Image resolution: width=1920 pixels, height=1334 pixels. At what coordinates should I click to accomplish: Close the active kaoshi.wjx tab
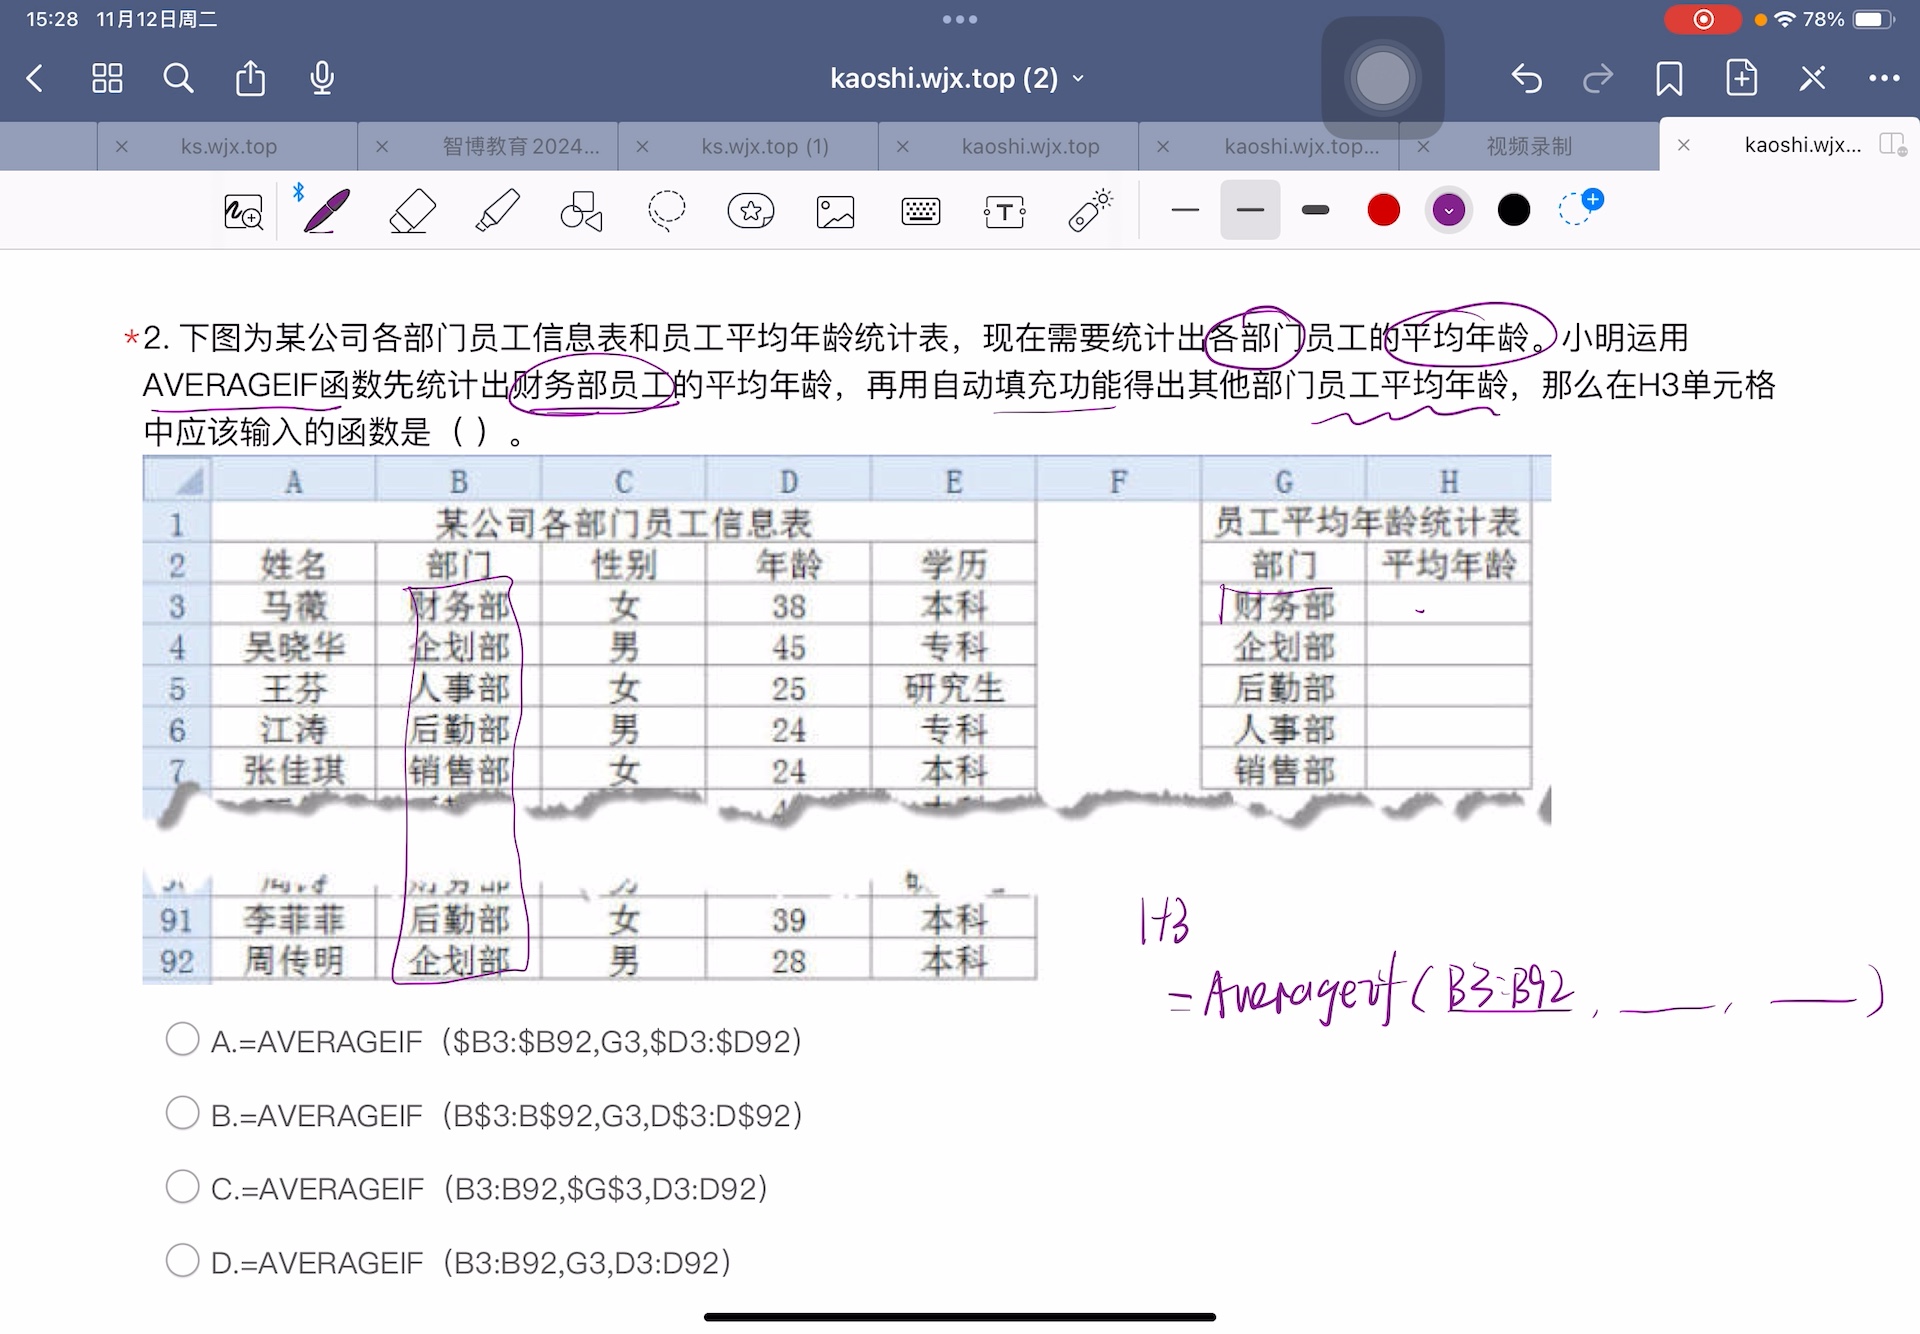coord(1684,145)
